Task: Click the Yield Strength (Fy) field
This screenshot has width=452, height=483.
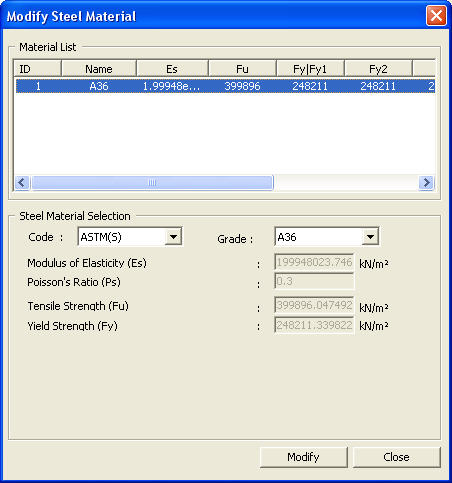Action: [x=314, y=325]
